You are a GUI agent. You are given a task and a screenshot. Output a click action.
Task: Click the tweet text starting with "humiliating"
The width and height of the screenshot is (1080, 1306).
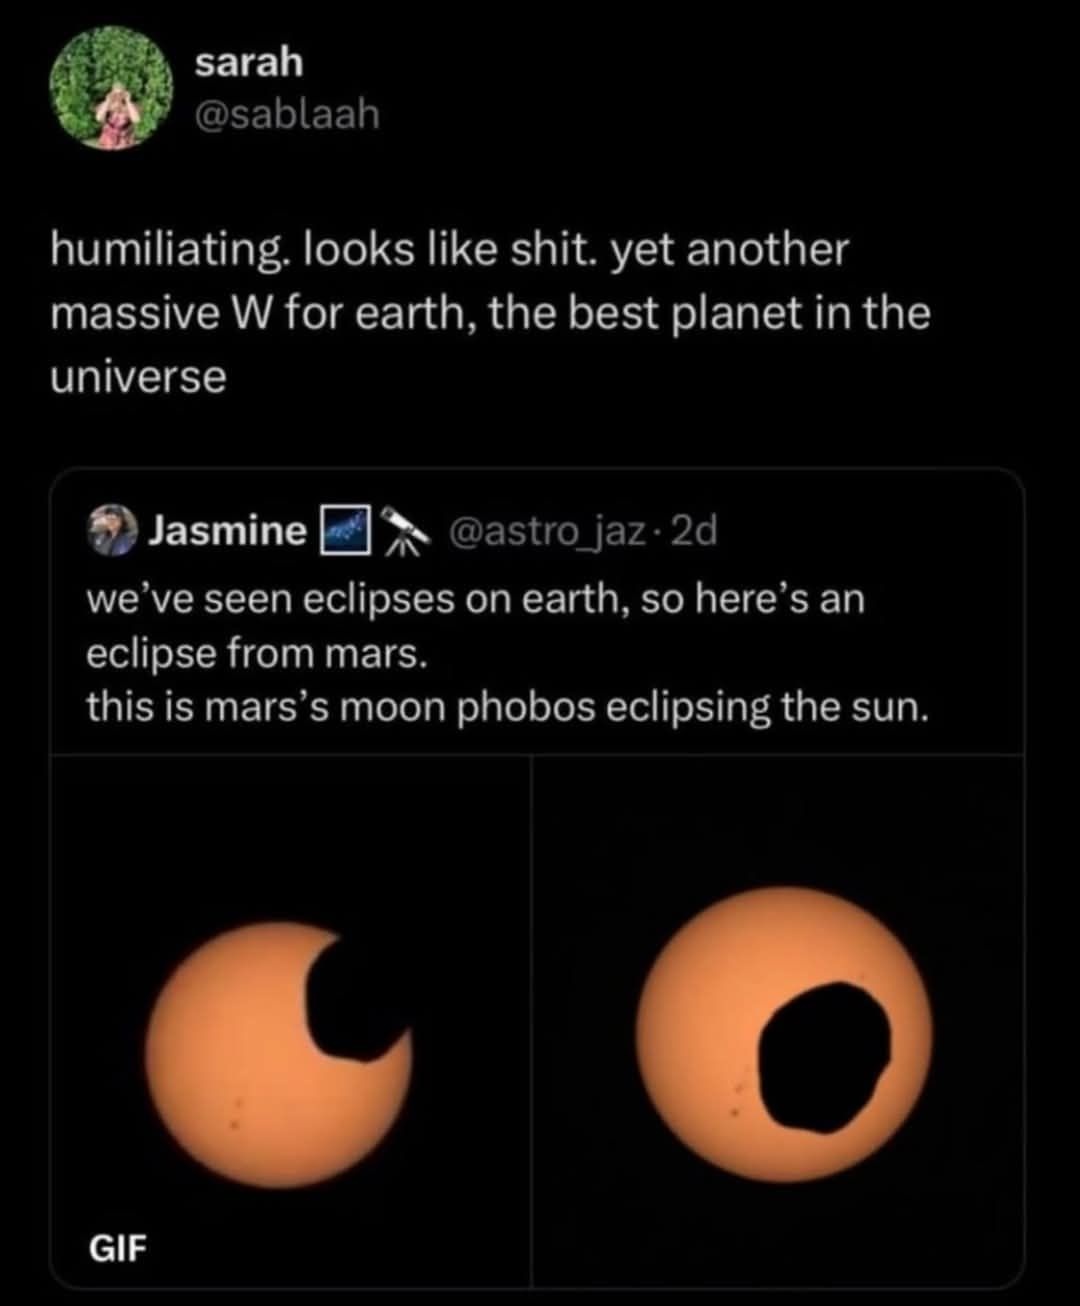pos(448,250)
